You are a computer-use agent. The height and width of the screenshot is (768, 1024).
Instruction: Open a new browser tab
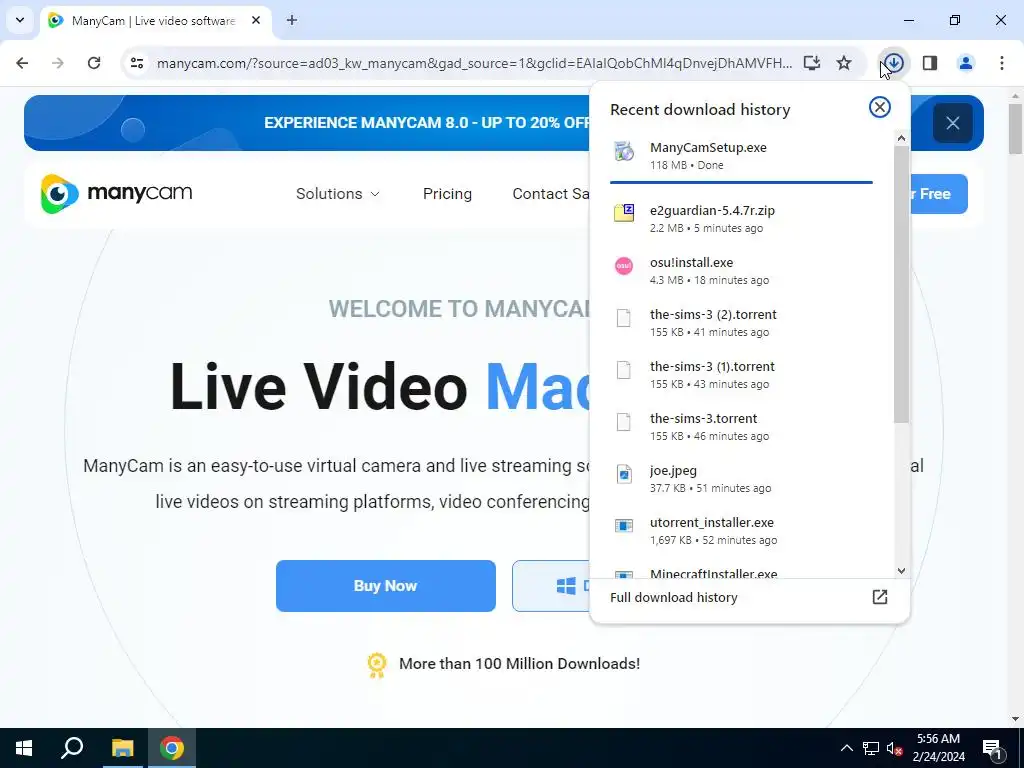pos(292,20)
